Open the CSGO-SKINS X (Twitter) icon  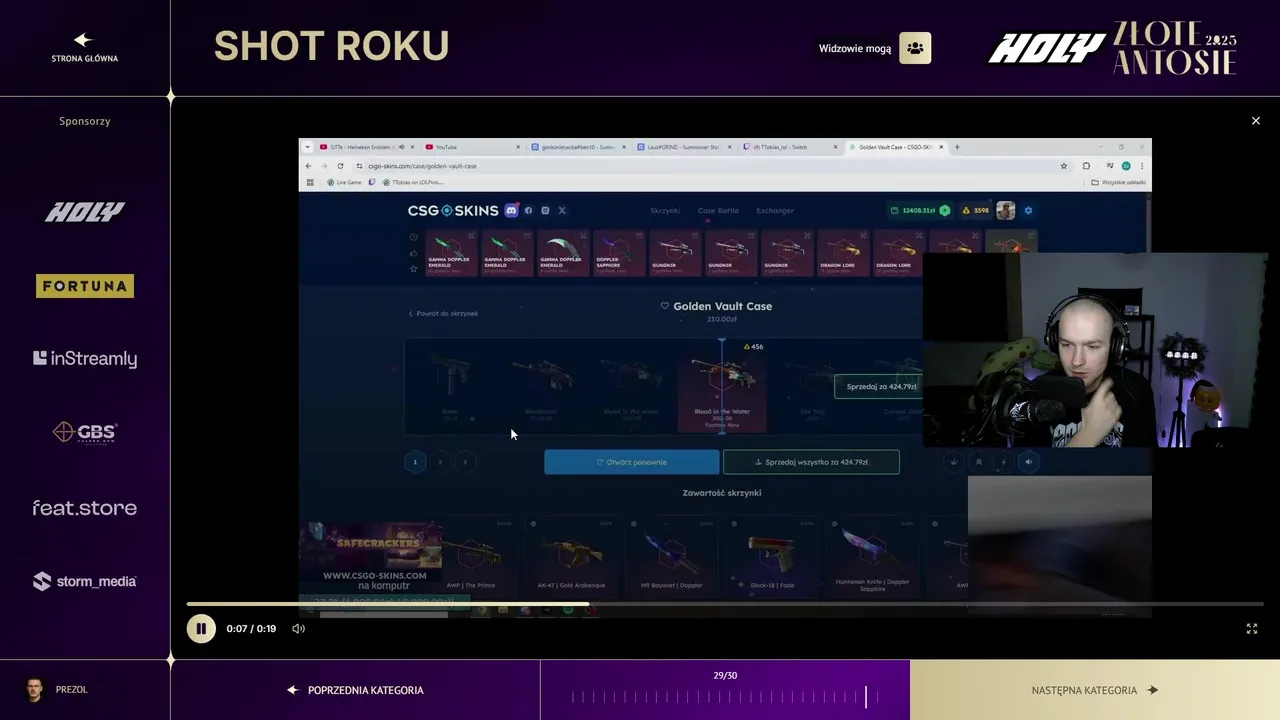[x=562, y=211]
